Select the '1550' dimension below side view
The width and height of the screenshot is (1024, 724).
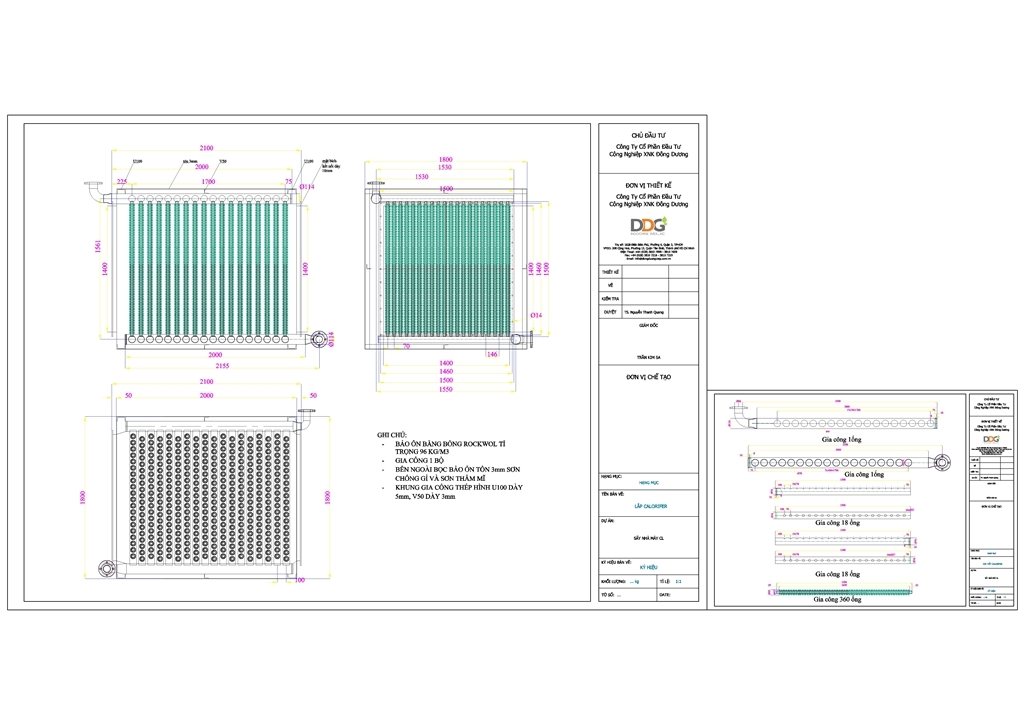[x=446, y=389]
